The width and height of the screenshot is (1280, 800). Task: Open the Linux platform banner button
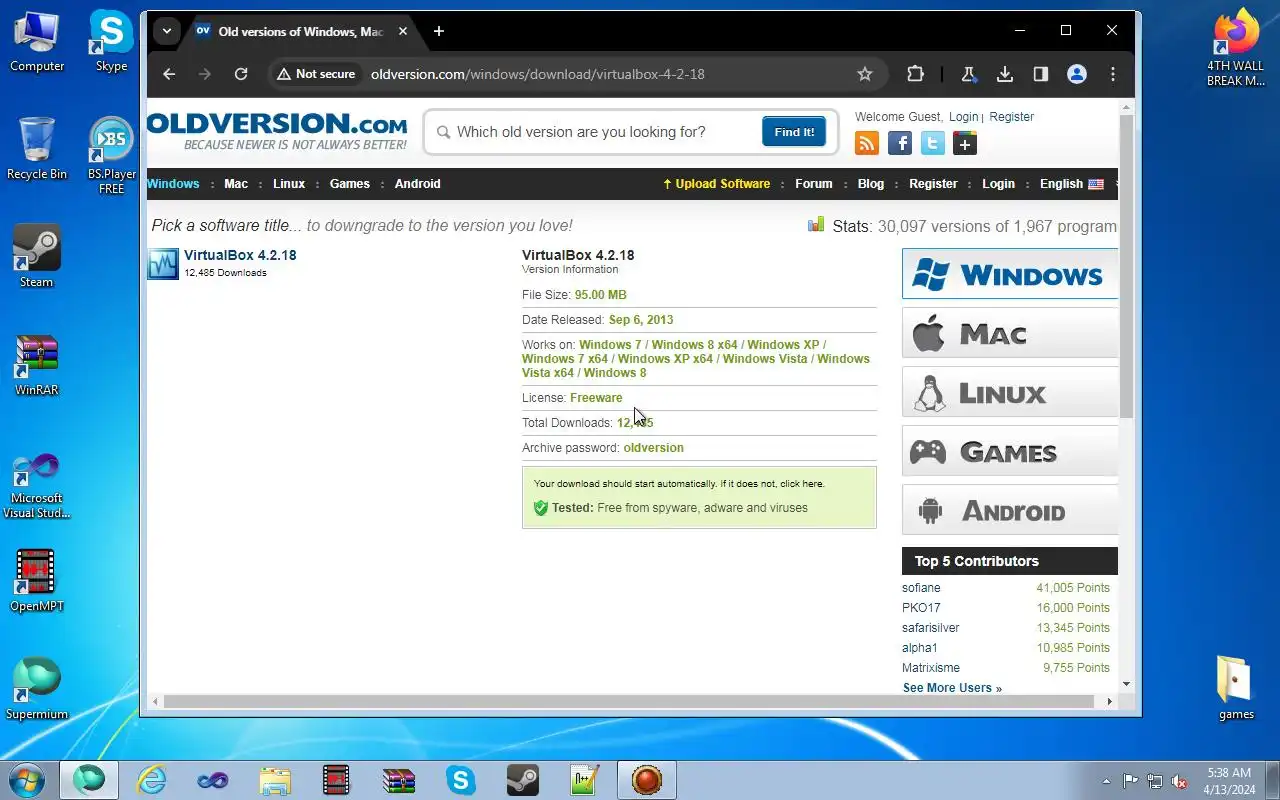1010,392
